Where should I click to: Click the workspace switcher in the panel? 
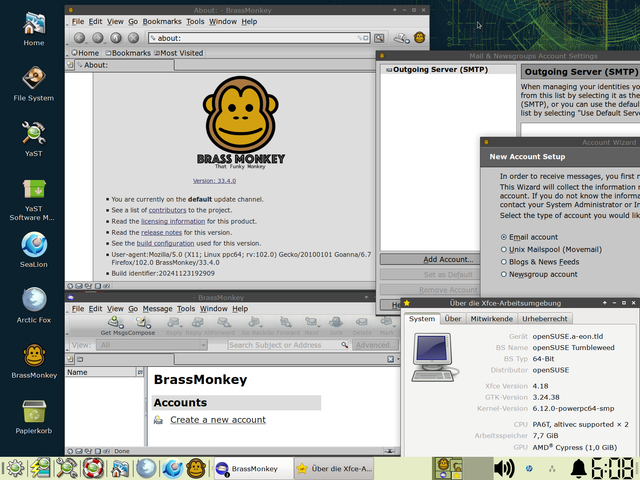pos(462,468)
